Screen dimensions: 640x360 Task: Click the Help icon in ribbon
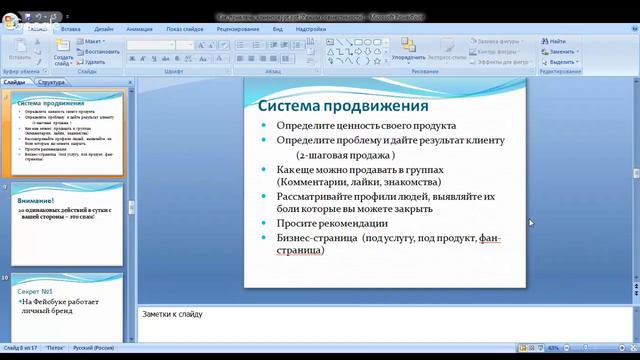tap(634, 29)
